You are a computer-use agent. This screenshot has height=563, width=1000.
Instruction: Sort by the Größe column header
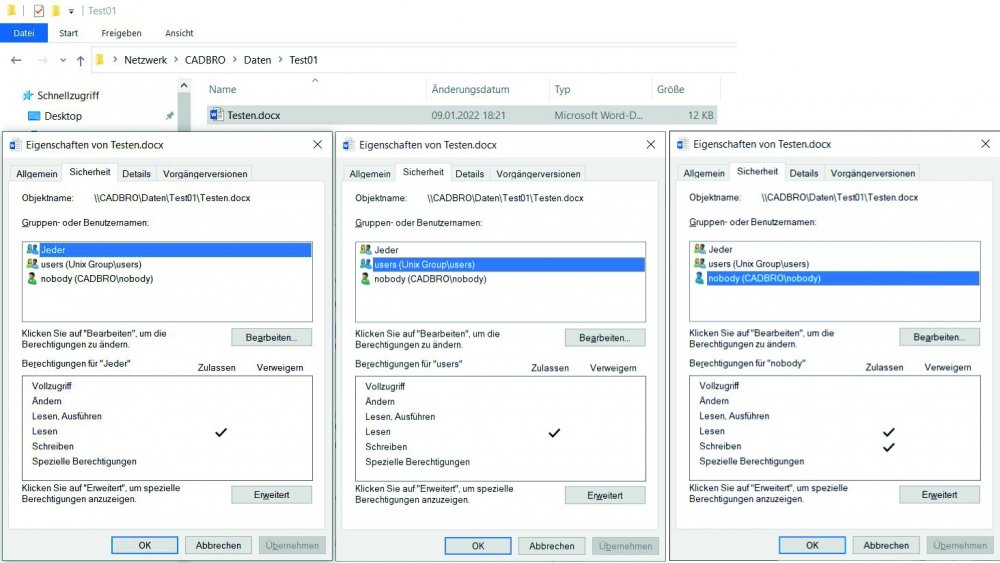670,89
